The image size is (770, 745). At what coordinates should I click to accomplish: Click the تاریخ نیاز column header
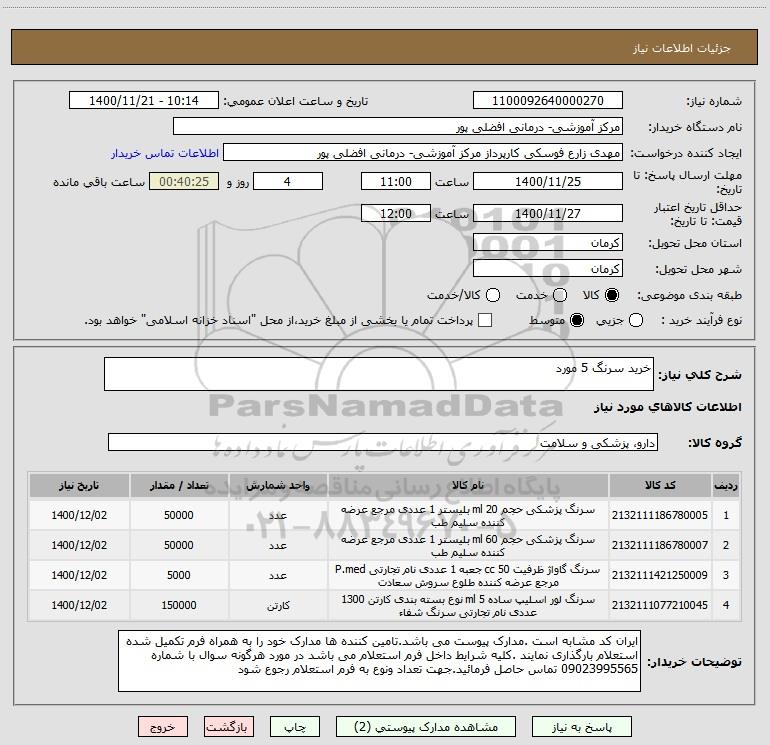pos(79,485)
